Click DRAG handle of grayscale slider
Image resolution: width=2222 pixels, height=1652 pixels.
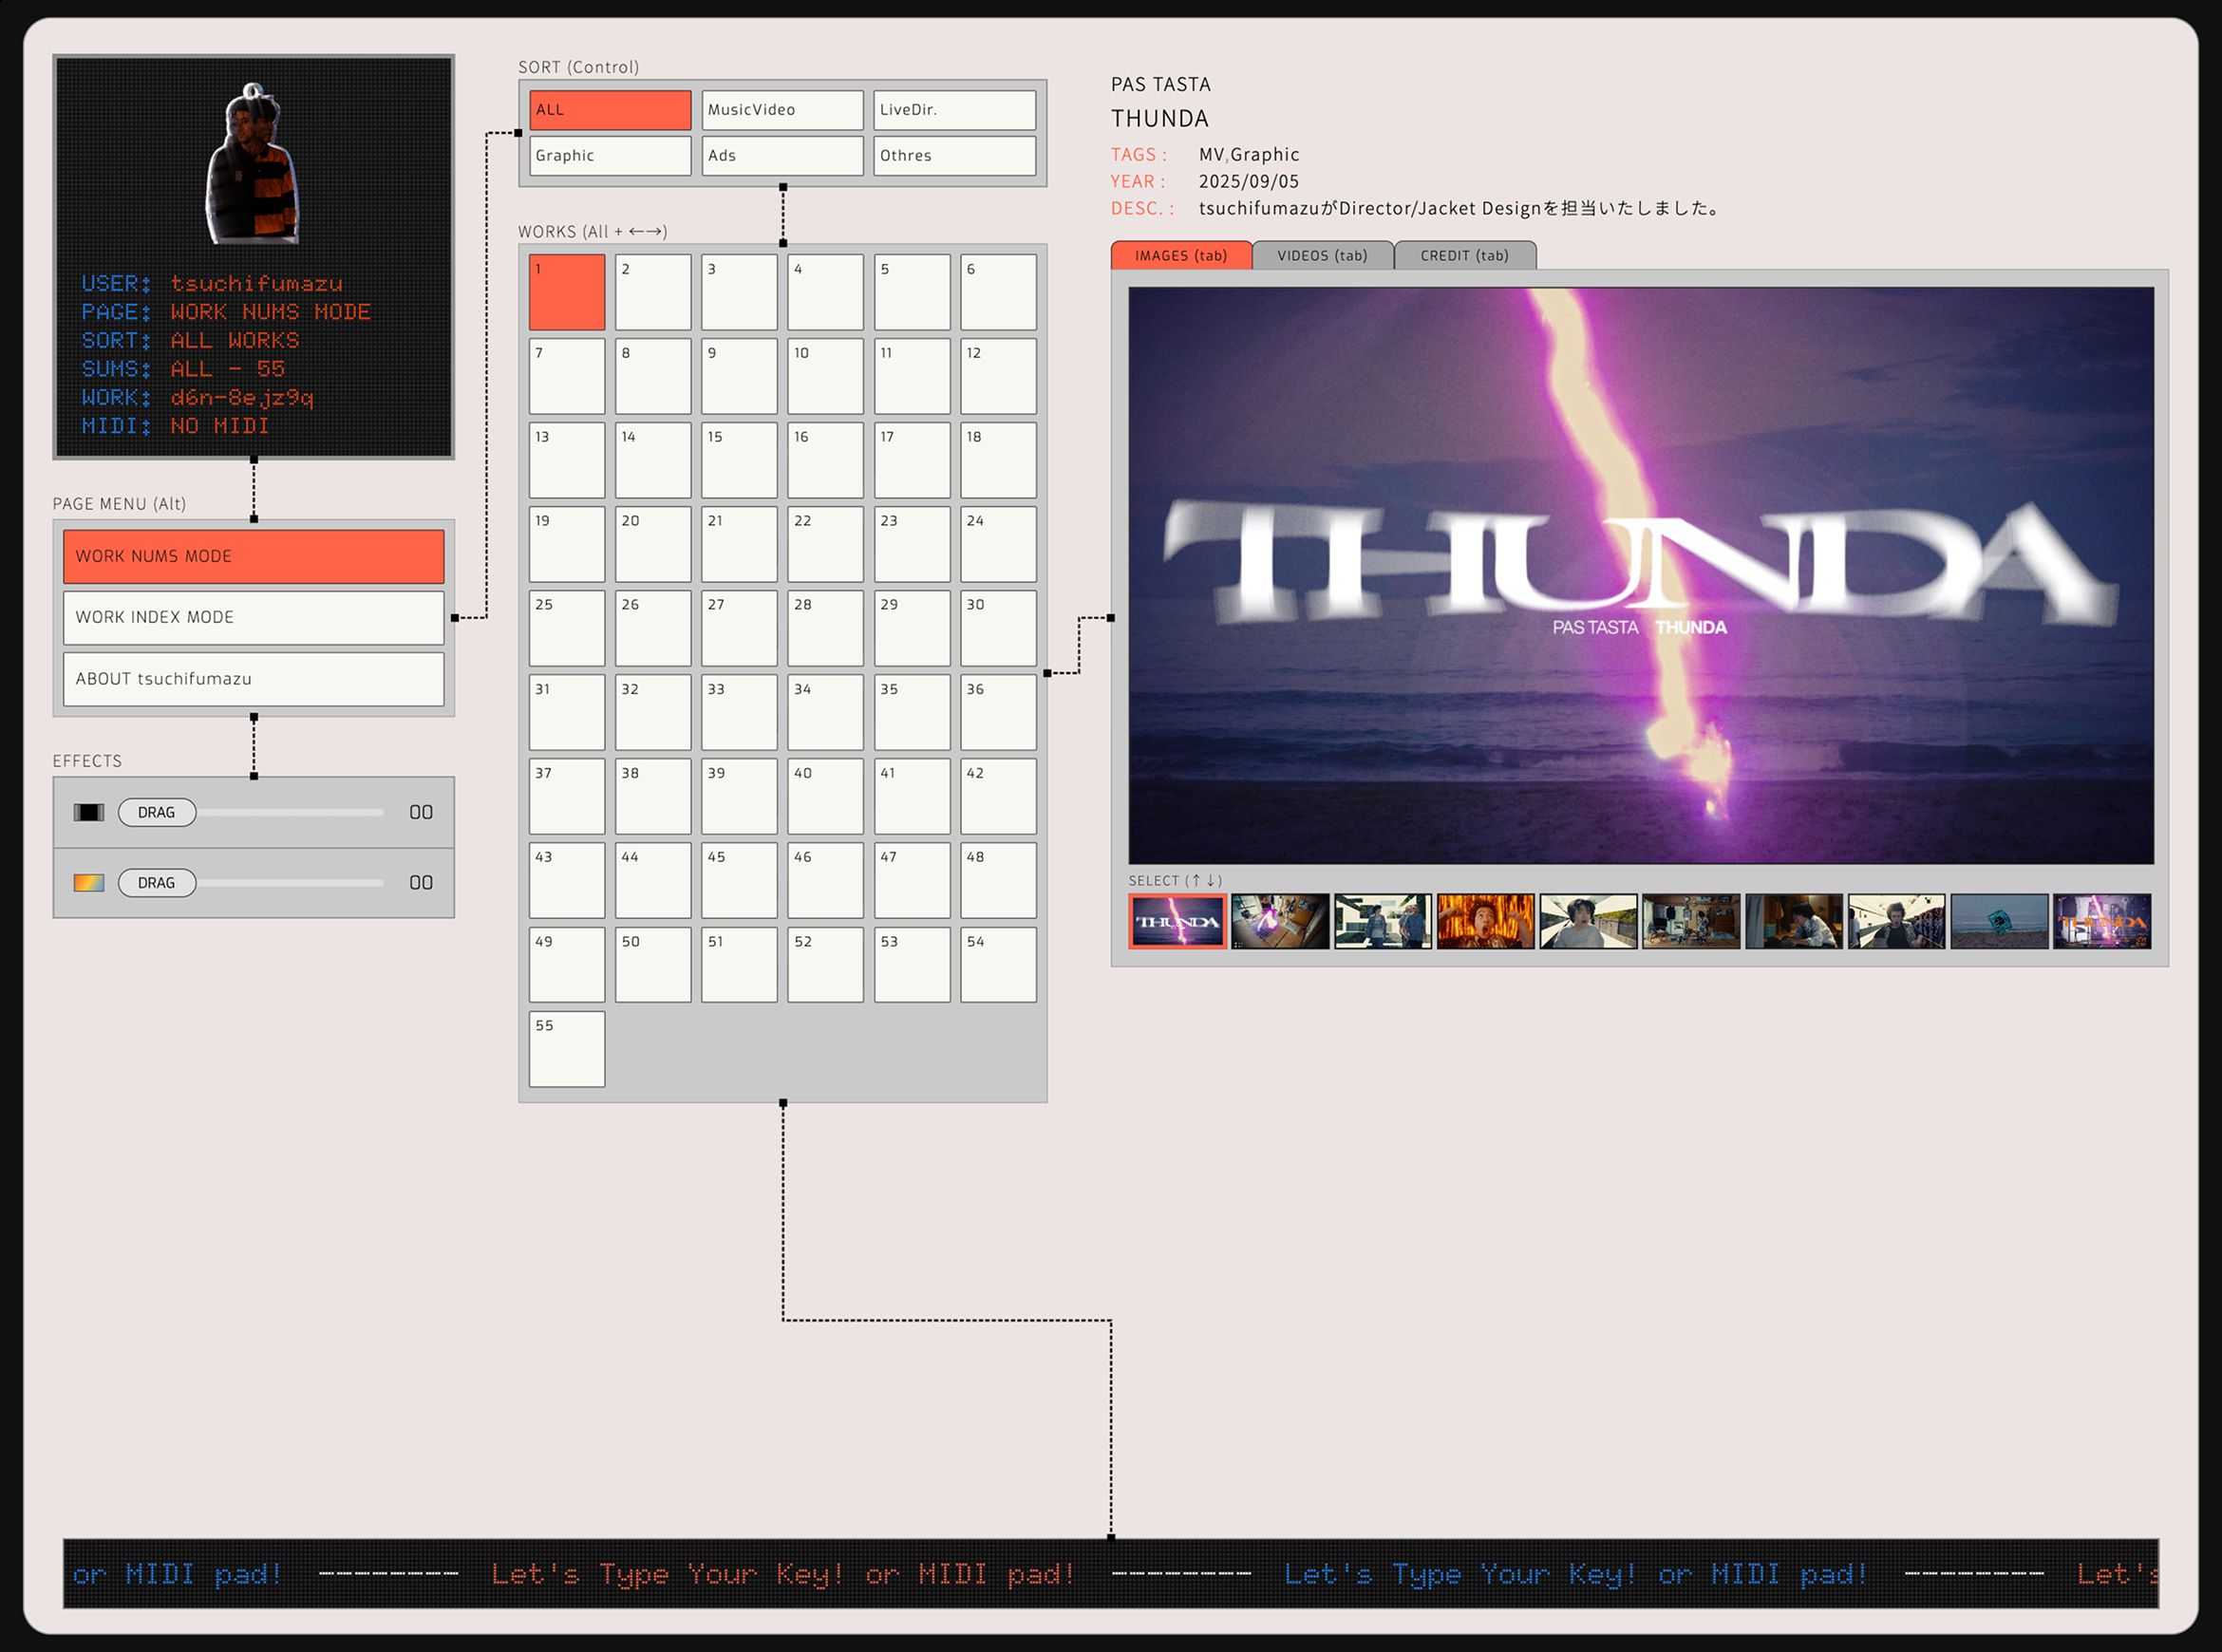pos(157,812)
